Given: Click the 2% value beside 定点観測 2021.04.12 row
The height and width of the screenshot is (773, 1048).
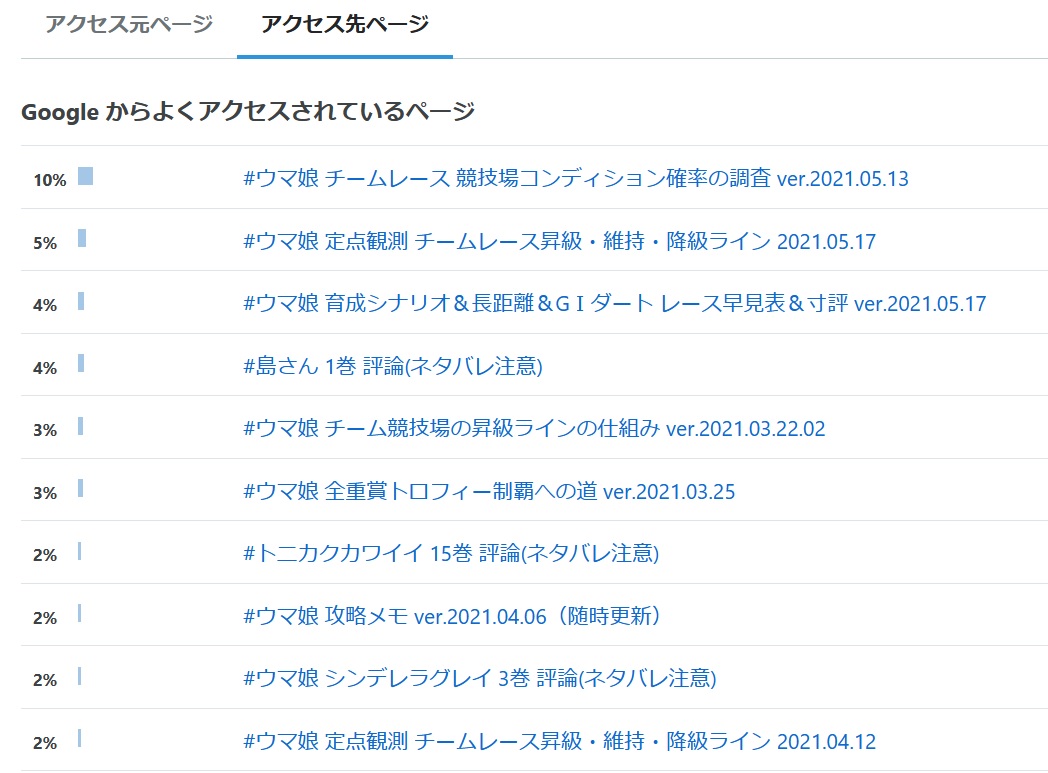Looking at the screenshot, I should (45, 743).
